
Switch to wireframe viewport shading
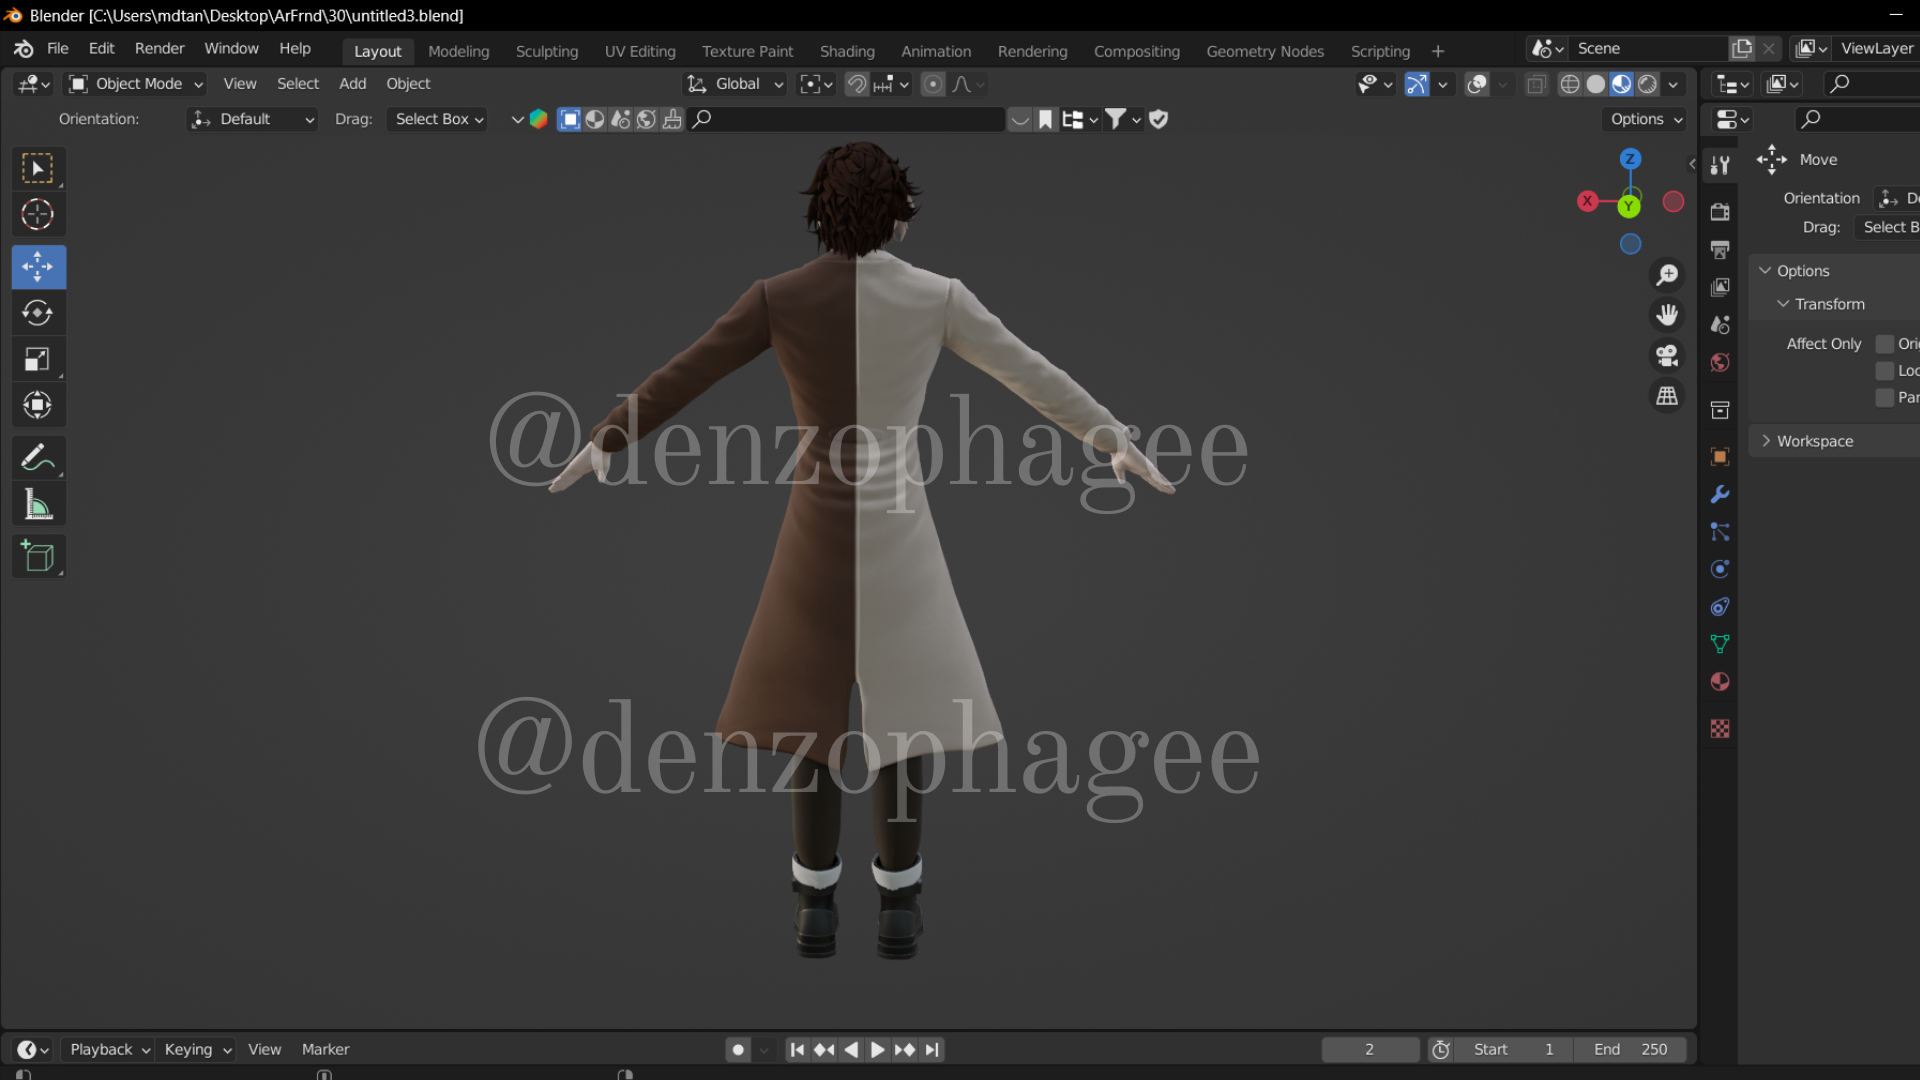(x=1570, y=85)
